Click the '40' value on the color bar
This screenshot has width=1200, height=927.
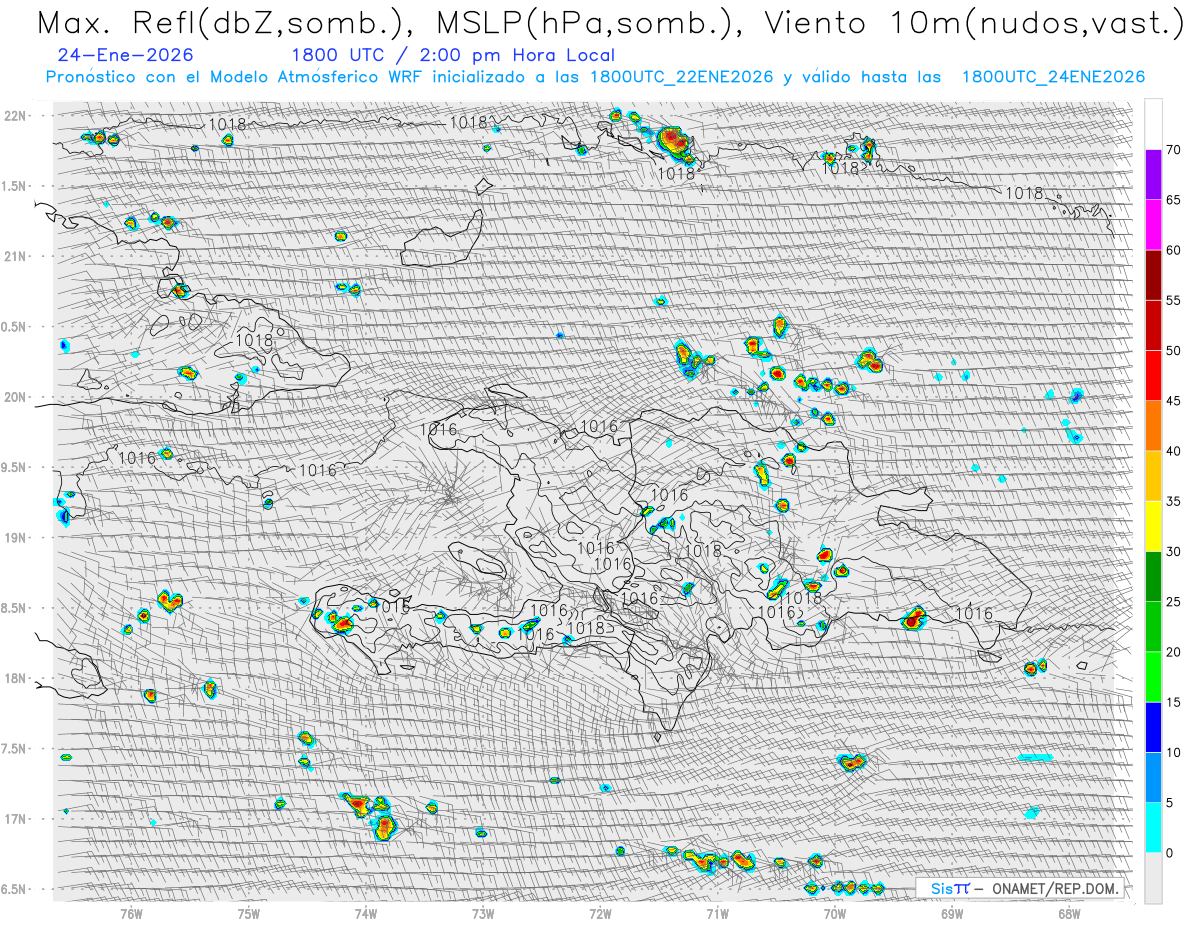coord(1173,451)
